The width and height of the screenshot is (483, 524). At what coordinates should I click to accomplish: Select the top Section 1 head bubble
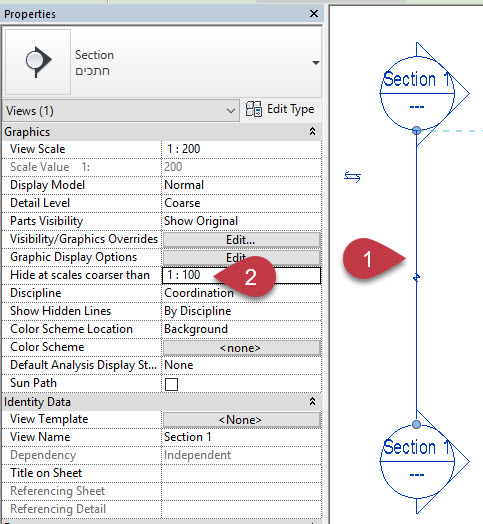[x=417, y=93]
